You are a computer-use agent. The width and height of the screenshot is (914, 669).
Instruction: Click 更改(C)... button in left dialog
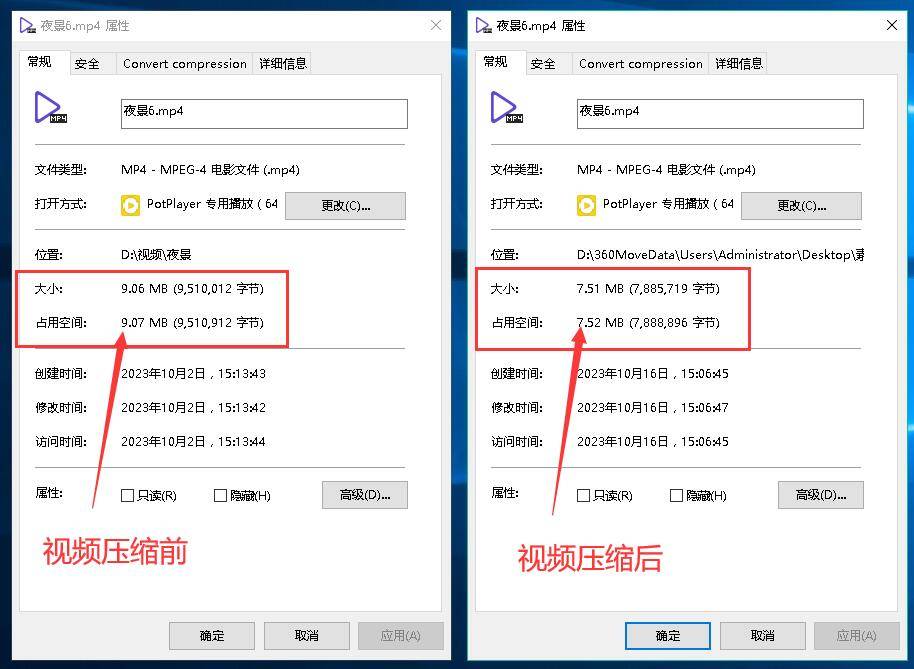[x=345, y=206]
